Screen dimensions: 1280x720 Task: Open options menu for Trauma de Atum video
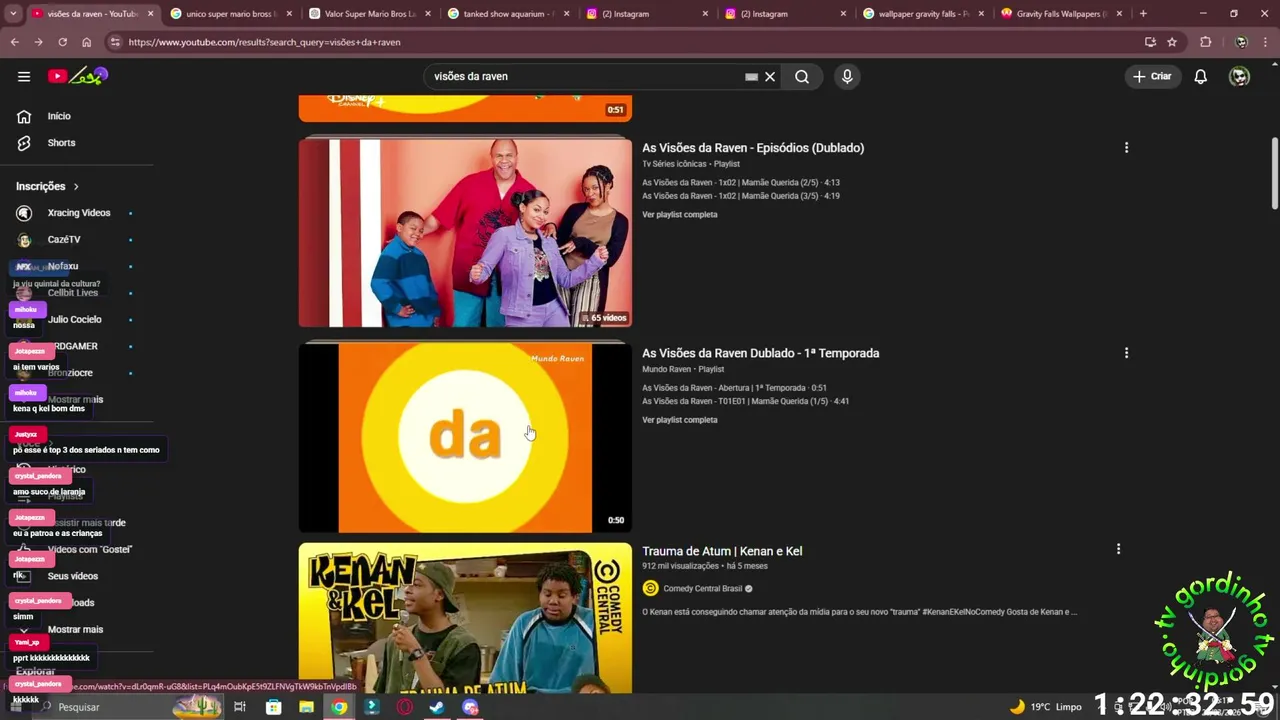click(1118, 549)
